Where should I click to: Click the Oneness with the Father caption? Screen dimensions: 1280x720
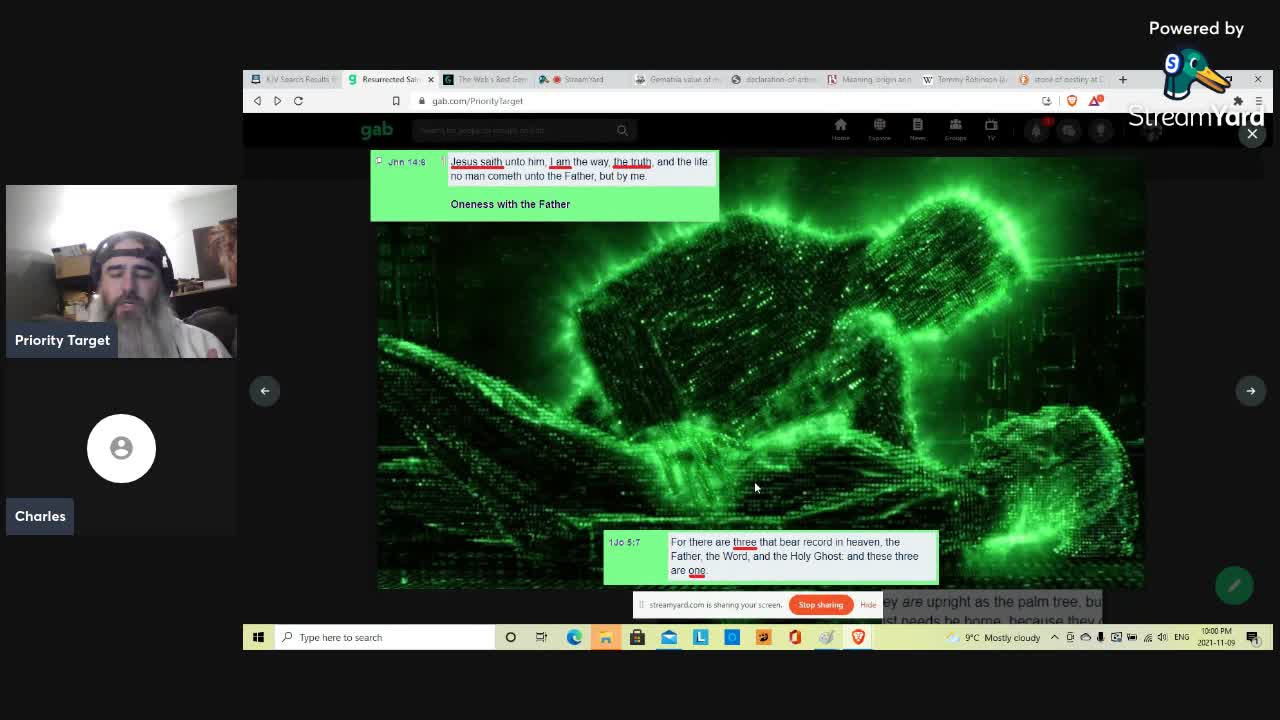coord(510,204)
